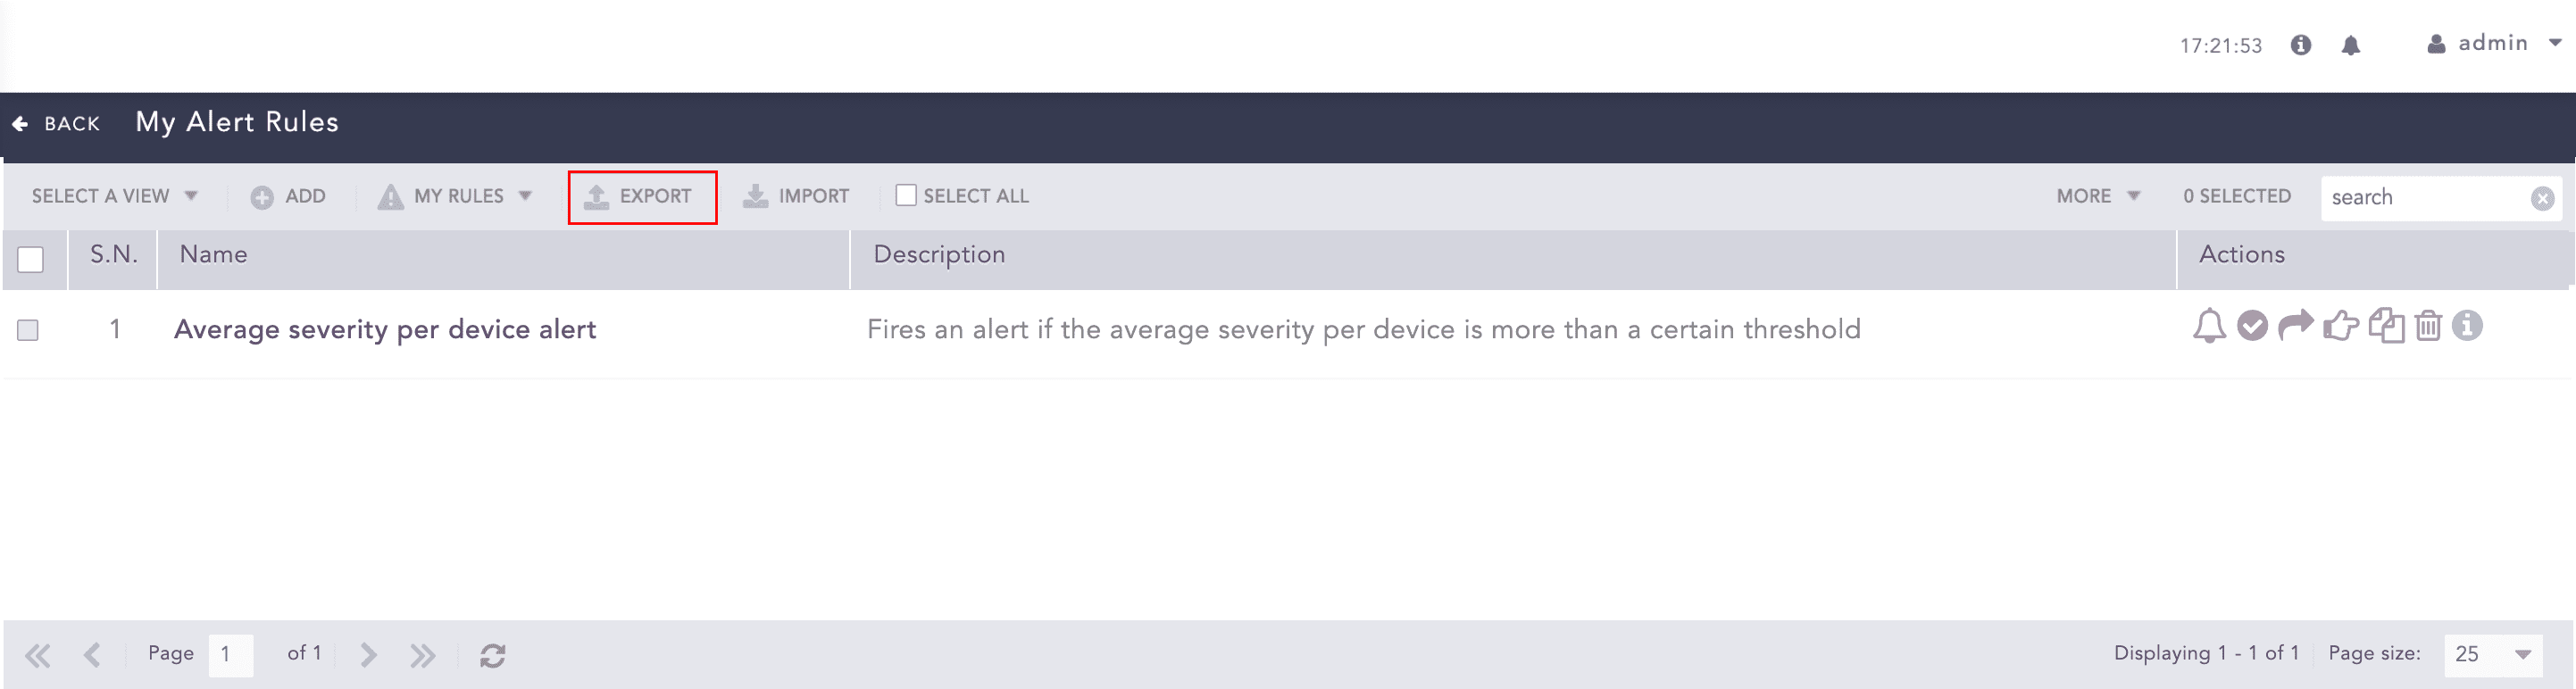Image resolution: width=2576 pixels, height=689 pixels.
Task: Click the bell icon in the rule's Actions
Action: pyautogui.click(x=2209, y=327)
